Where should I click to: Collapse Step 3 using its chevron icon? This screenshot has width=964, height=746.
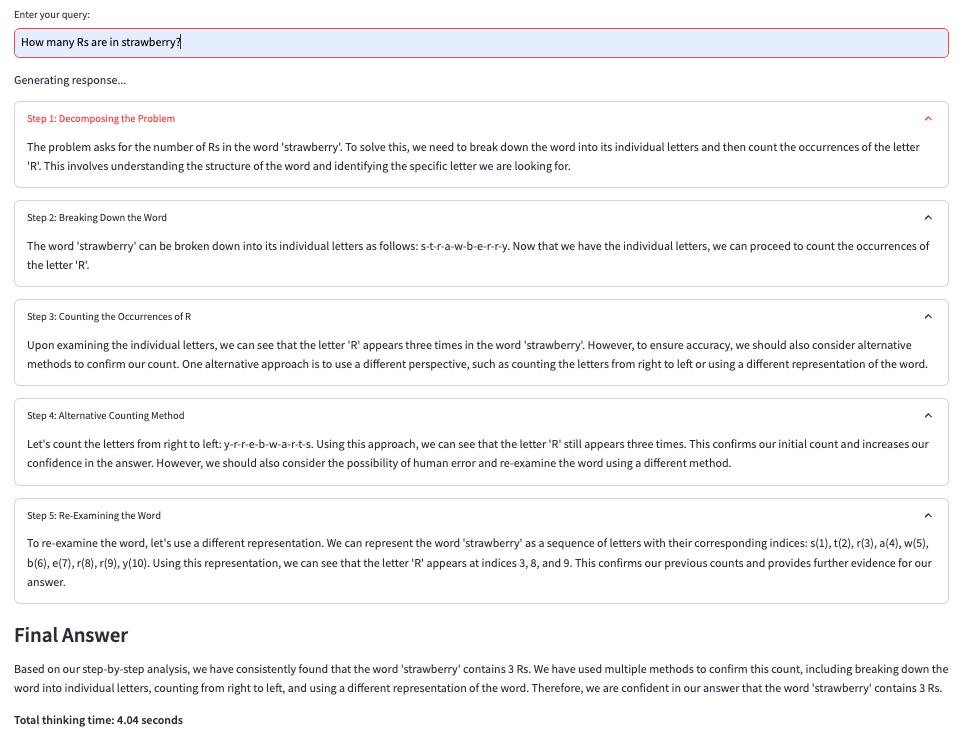(928, 316)
